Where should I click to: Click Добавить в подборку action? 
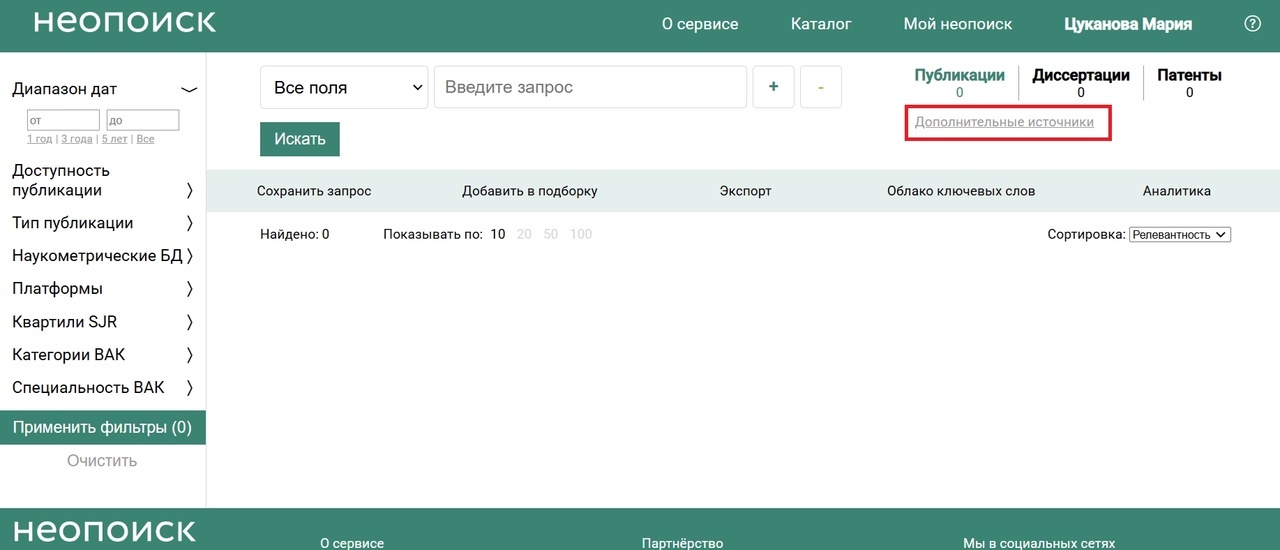[x=530, y=191]
